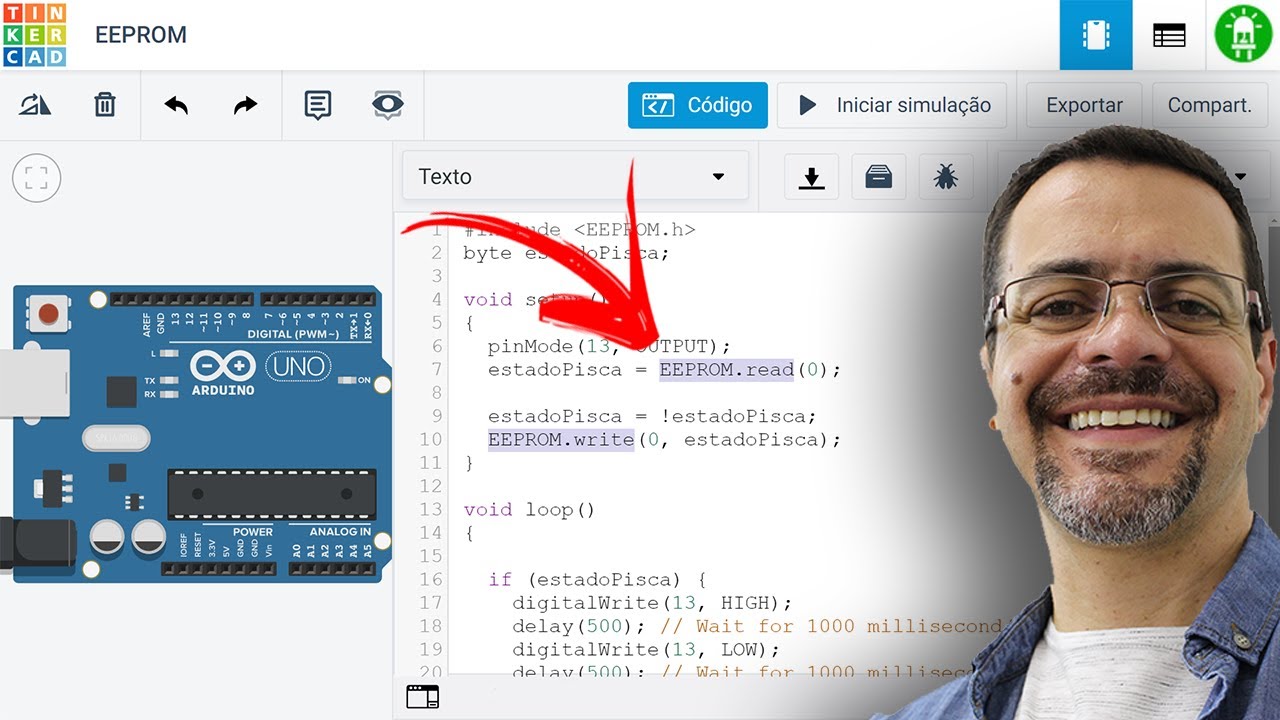Click 'estadoPisca = !estadoPisca;' line

coord(652,416)
